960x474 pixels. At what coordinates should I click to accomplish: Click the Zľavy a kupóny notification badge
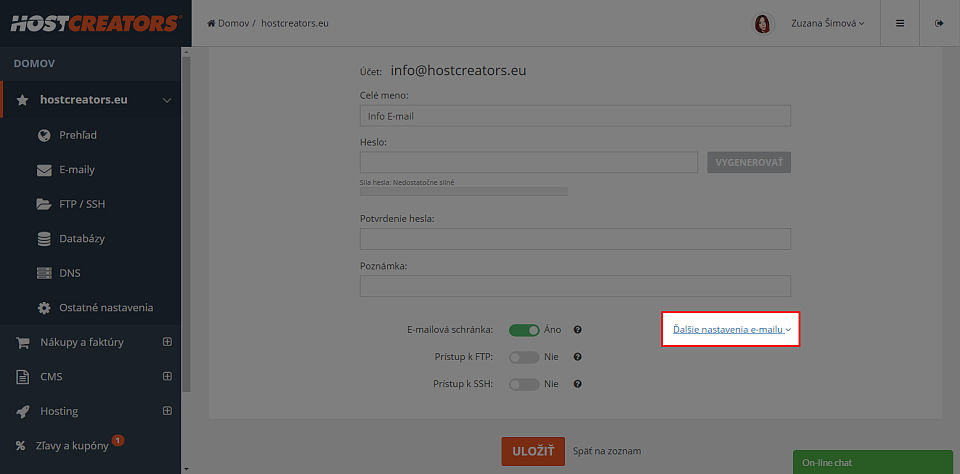(x=118, y=440)
